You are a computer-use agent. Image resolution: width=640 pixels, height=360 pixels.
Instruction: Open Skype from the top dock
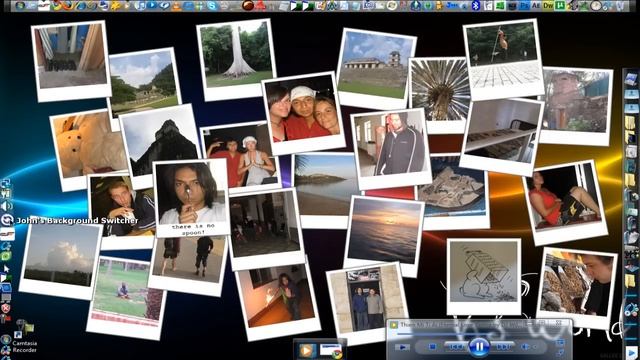[x=212, y=6]
